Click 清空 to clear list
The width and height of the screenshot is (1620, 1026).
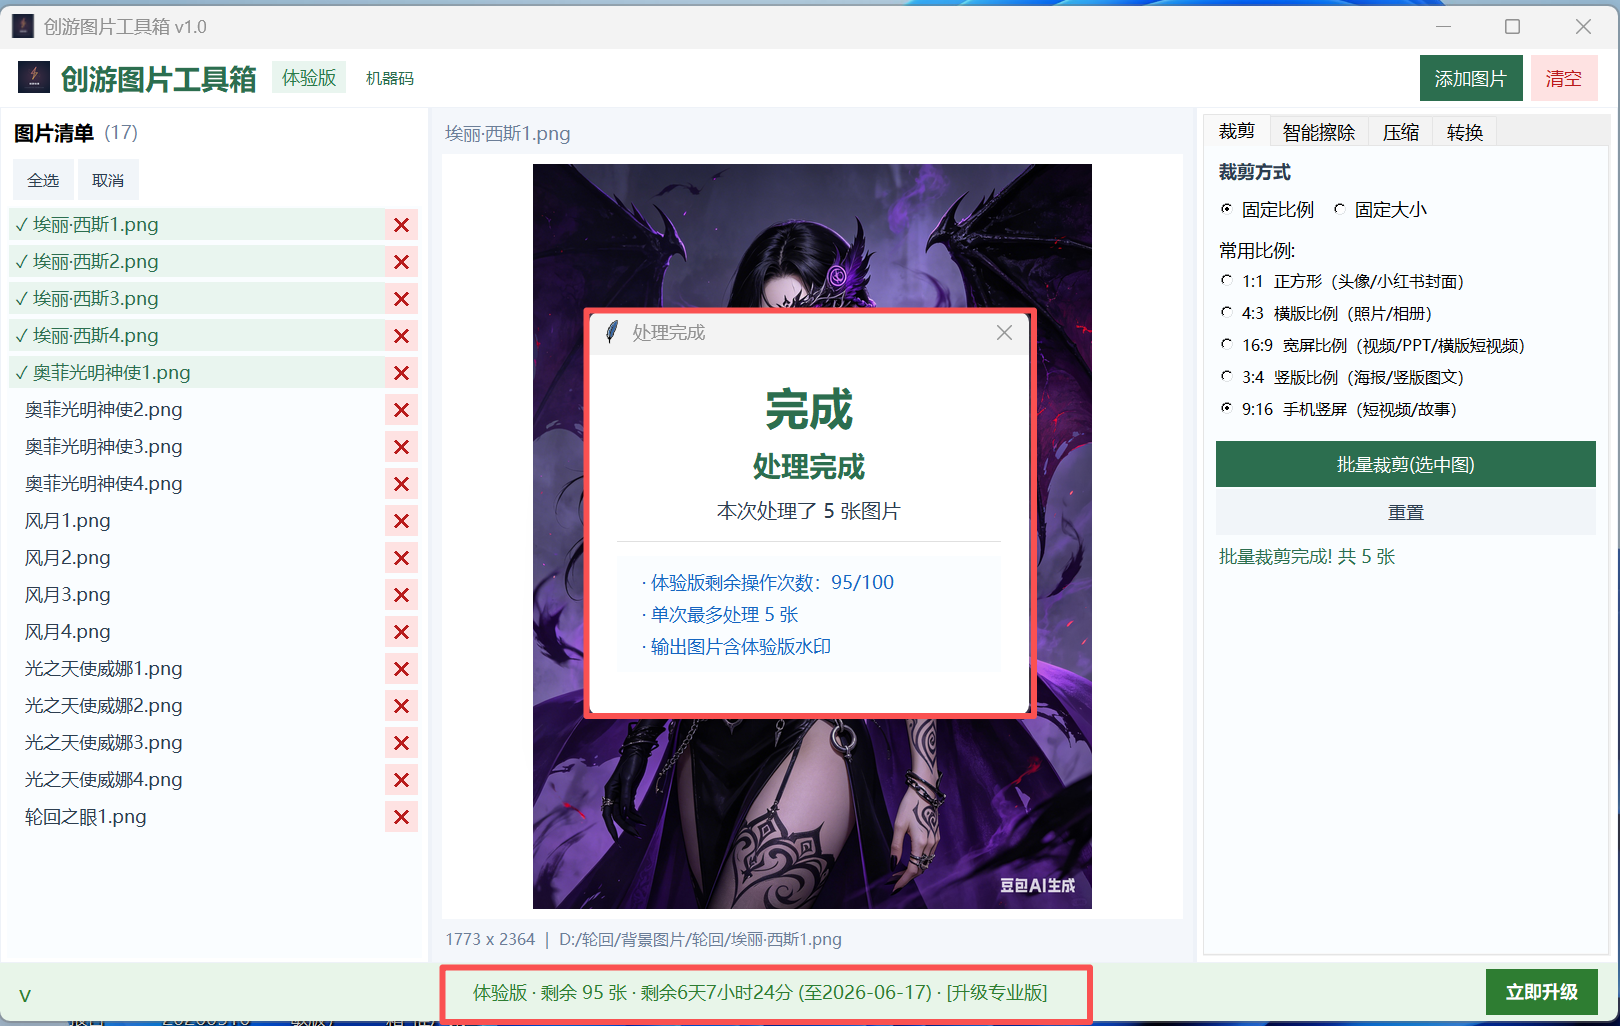click(1564, 78)
